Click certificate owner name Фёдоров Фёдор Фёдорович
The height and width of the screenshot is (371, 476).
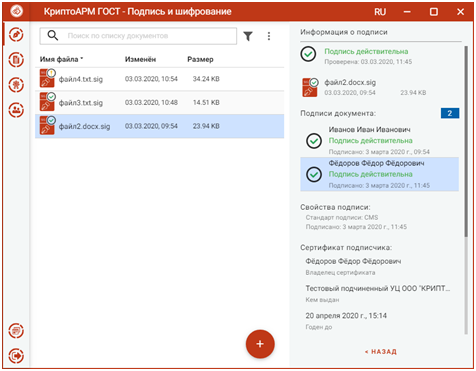(x=353, y=261)
